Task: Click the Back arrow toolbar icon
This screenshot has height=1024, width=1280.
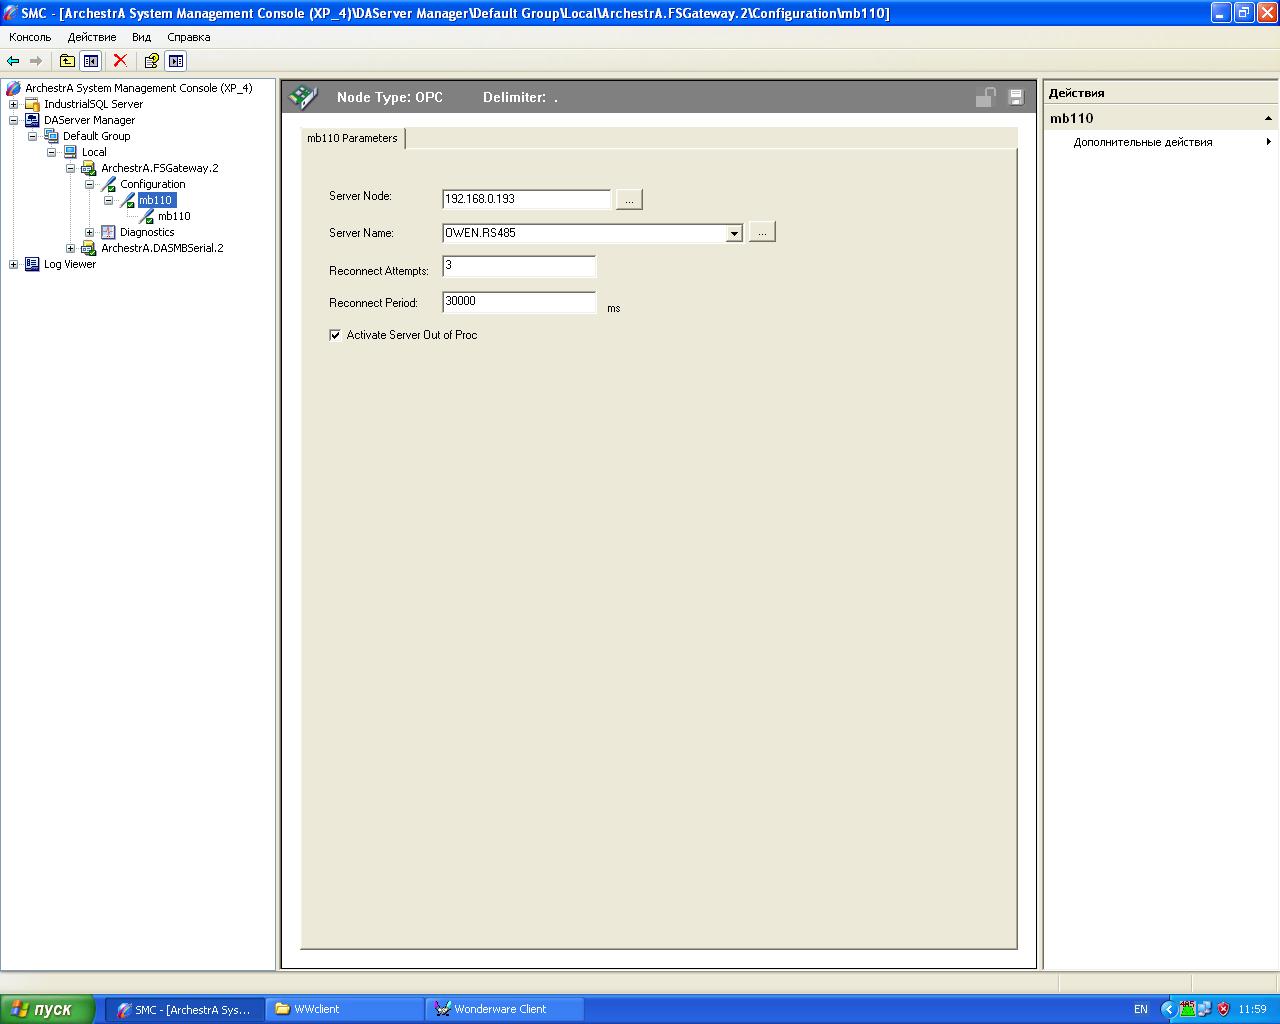Action: (13, 61)
